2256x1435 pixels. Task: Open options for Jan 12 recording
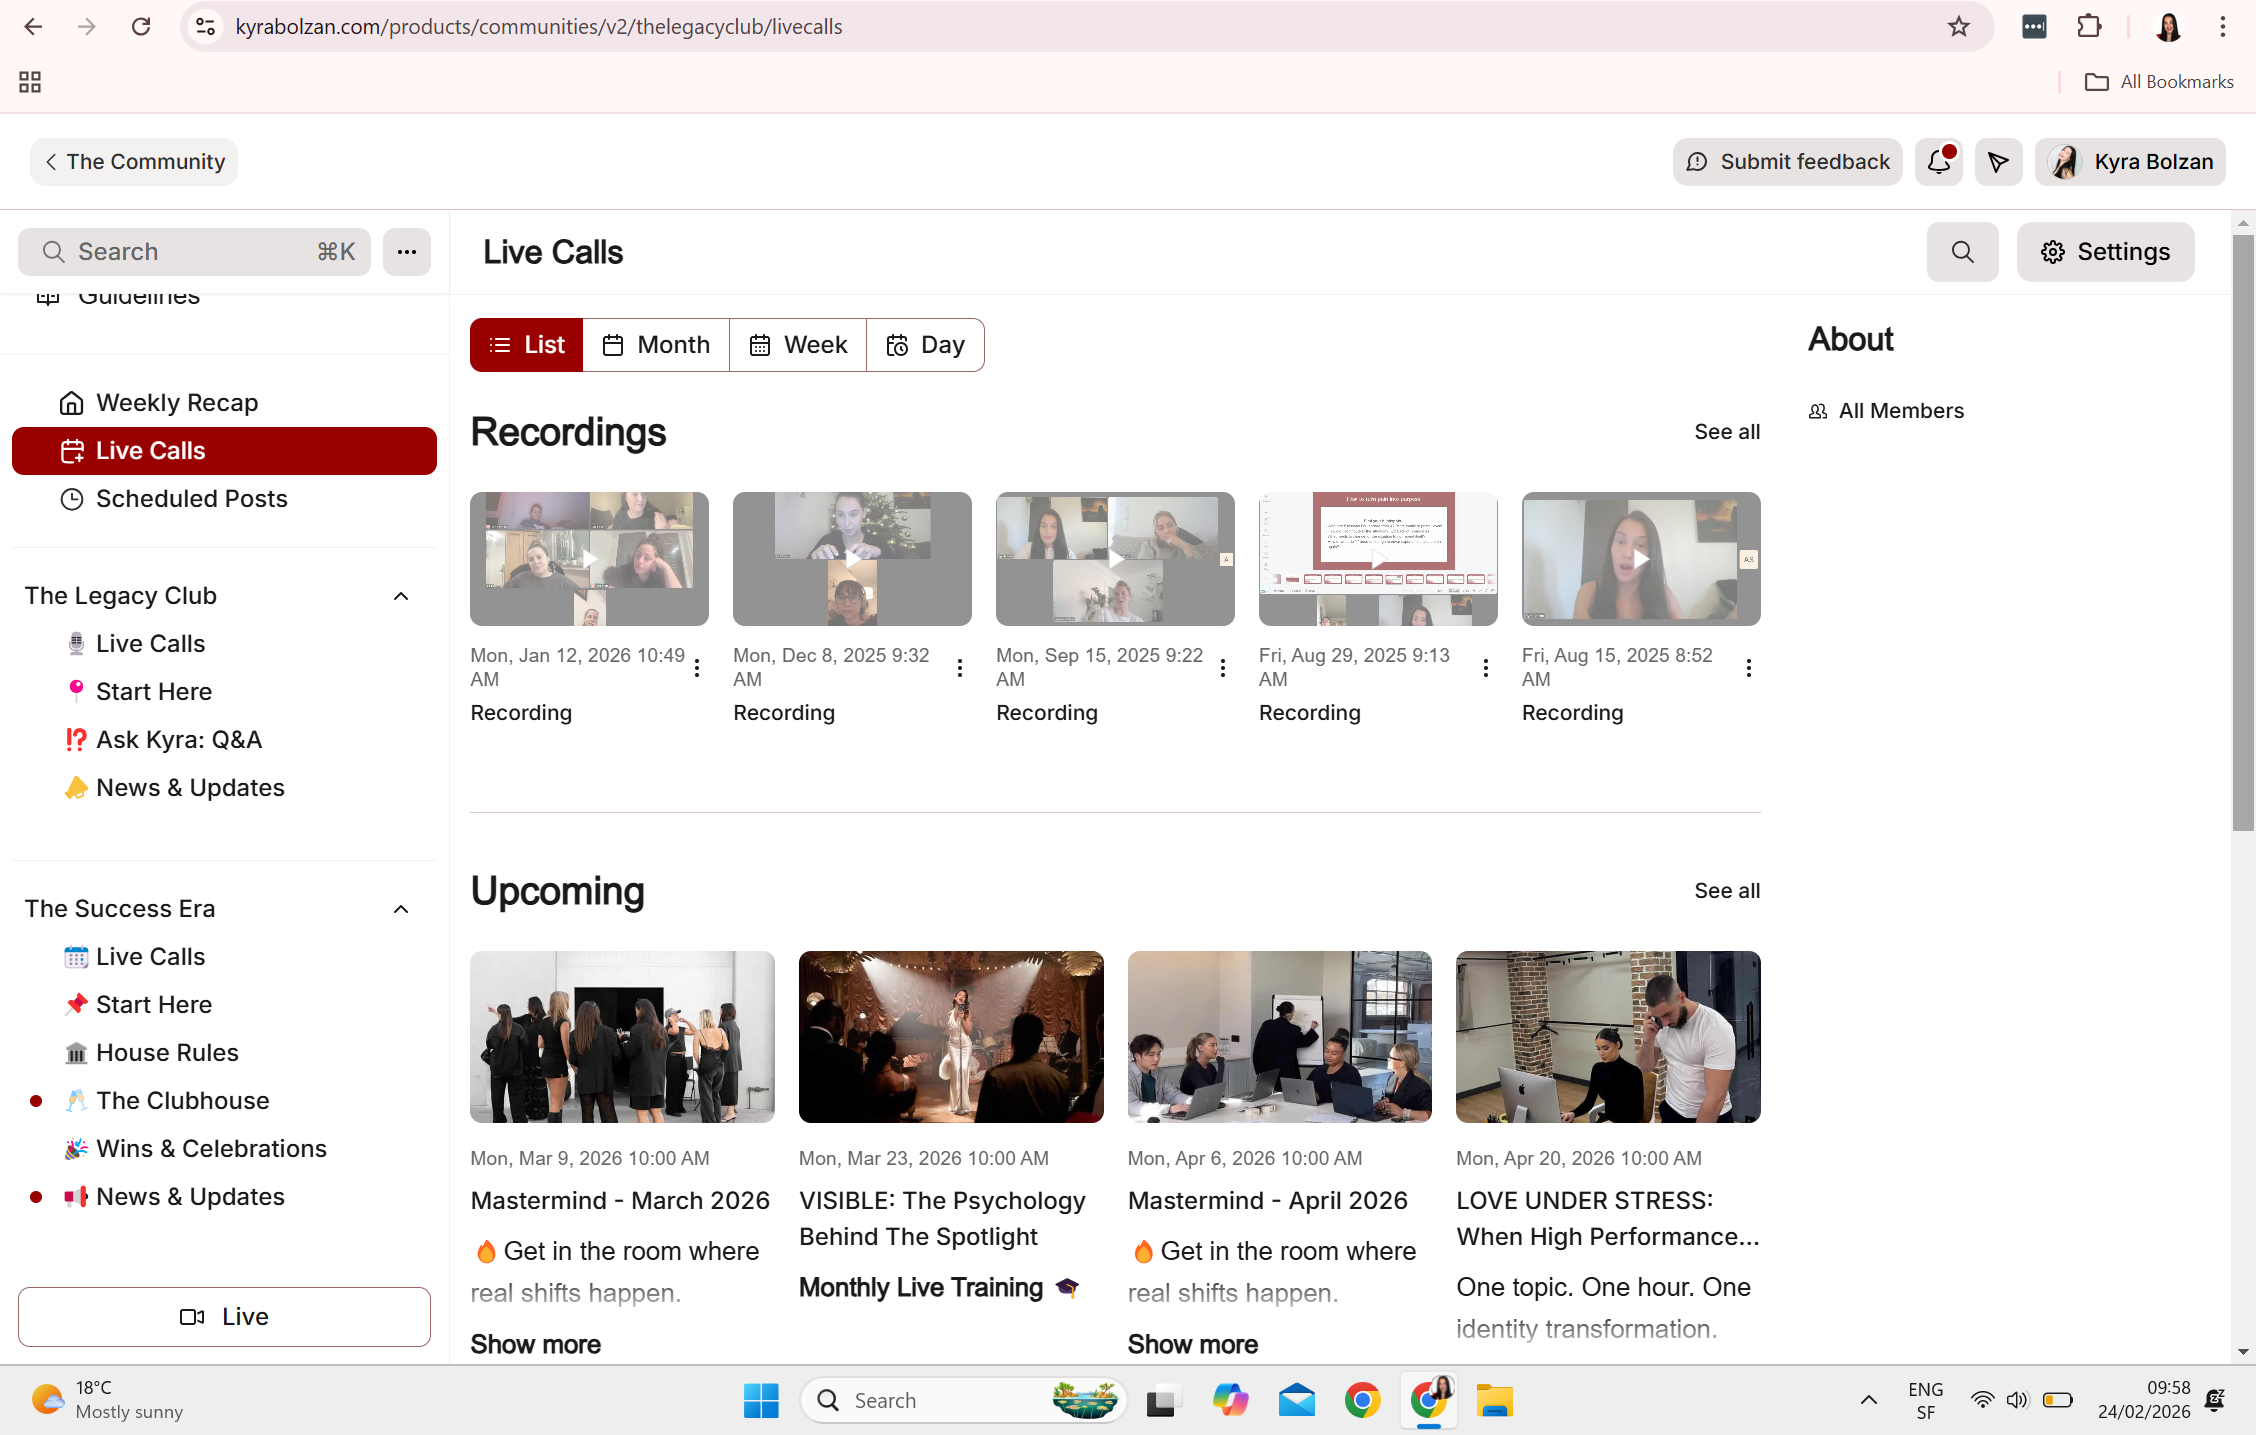click(x=697, y=668)
